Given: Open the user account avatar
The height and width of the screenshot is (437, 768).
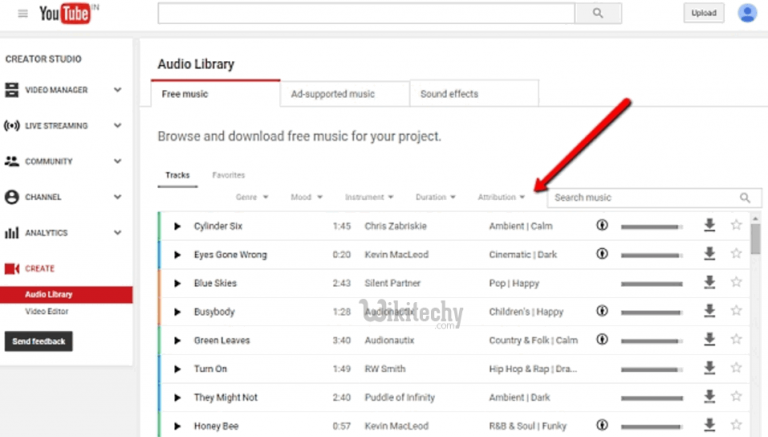Looking at the screenshot, I should 746,13.
